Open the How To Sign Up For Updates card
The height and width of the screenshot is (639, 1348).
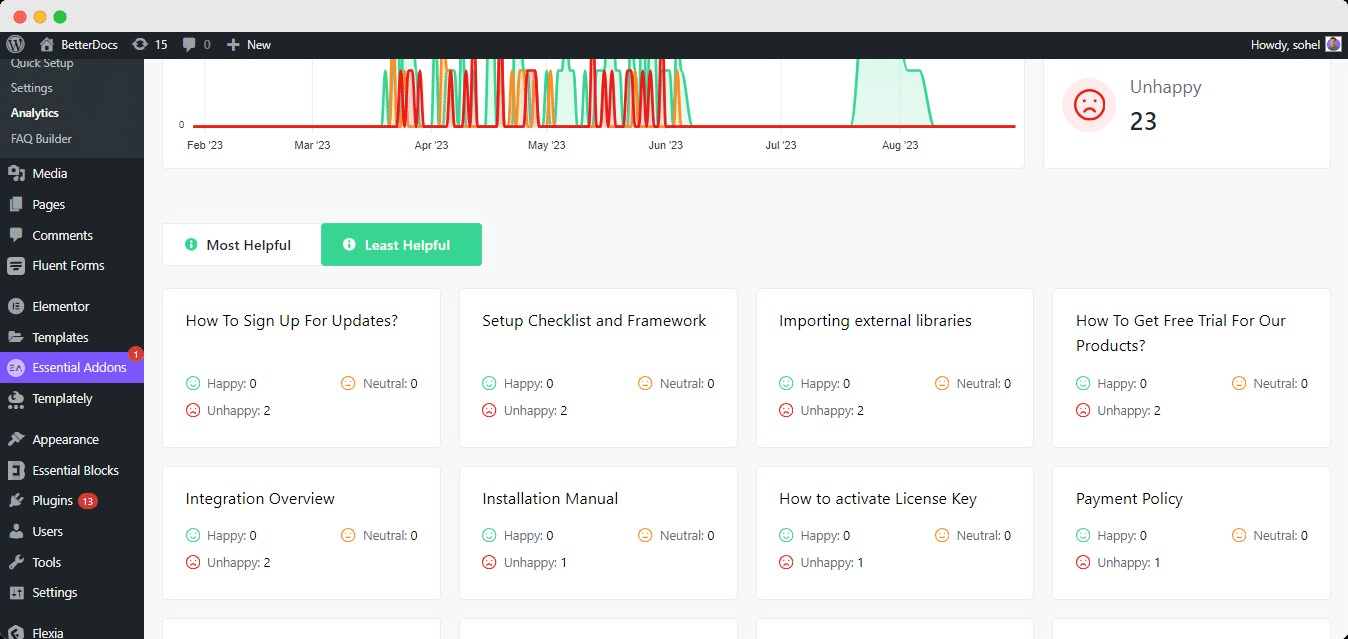point(292,321)
